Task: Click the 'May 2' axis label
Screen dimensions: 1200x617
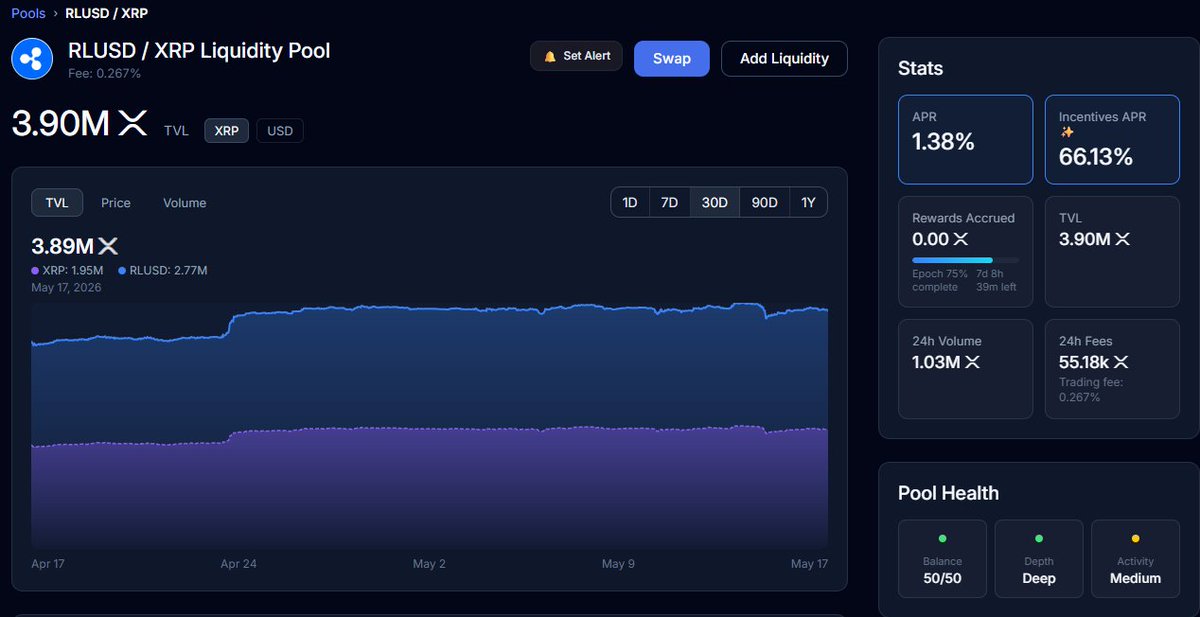Action: click(x=429, y=564)
